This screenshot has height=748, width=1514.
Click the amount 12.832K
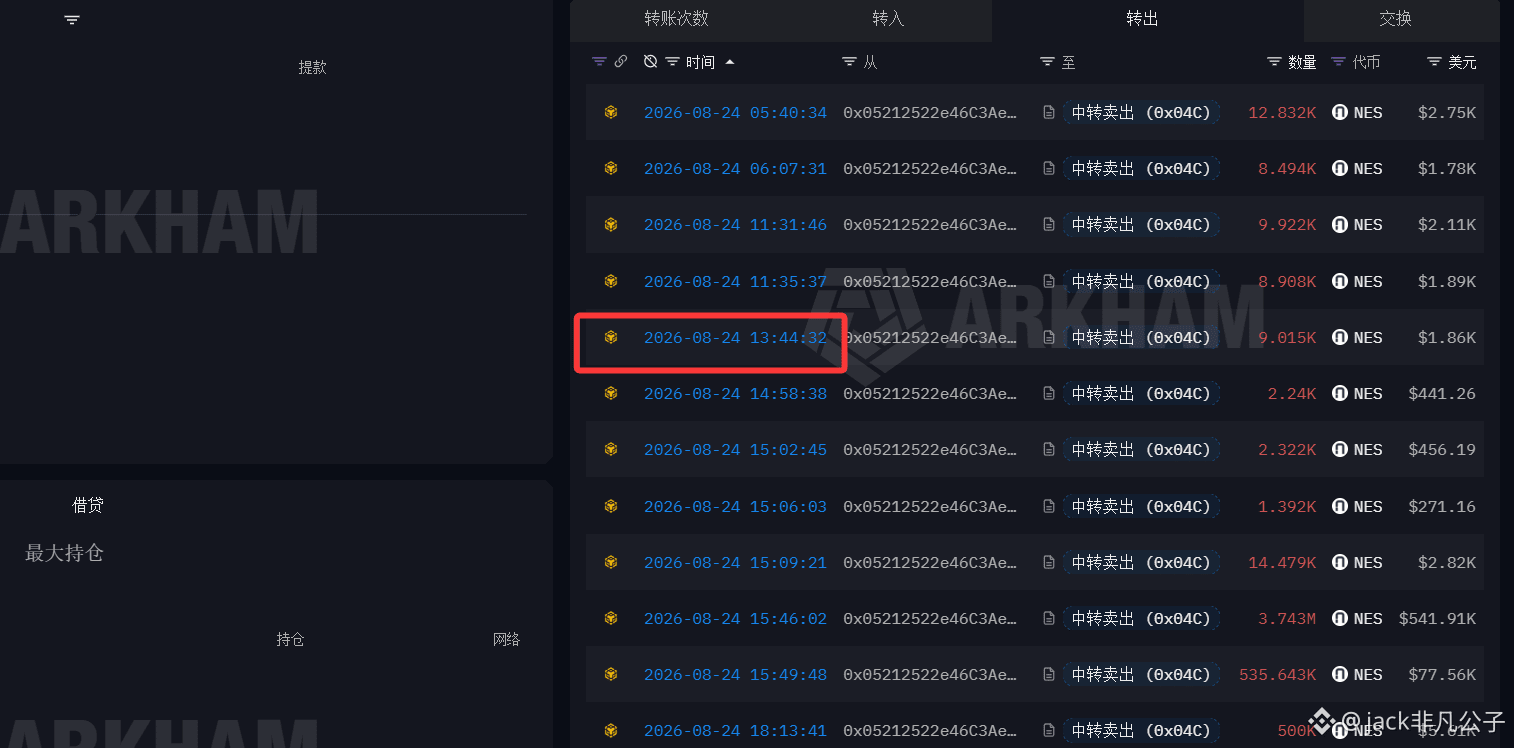[1282, 113]
